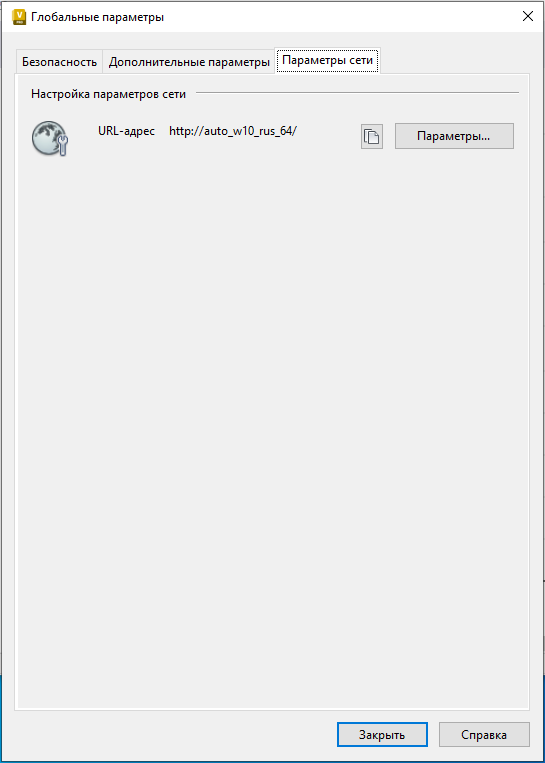Viewport: 545px width, 763px height.
Task: Click the separator line beside the section header
Action: click(357, 92)
